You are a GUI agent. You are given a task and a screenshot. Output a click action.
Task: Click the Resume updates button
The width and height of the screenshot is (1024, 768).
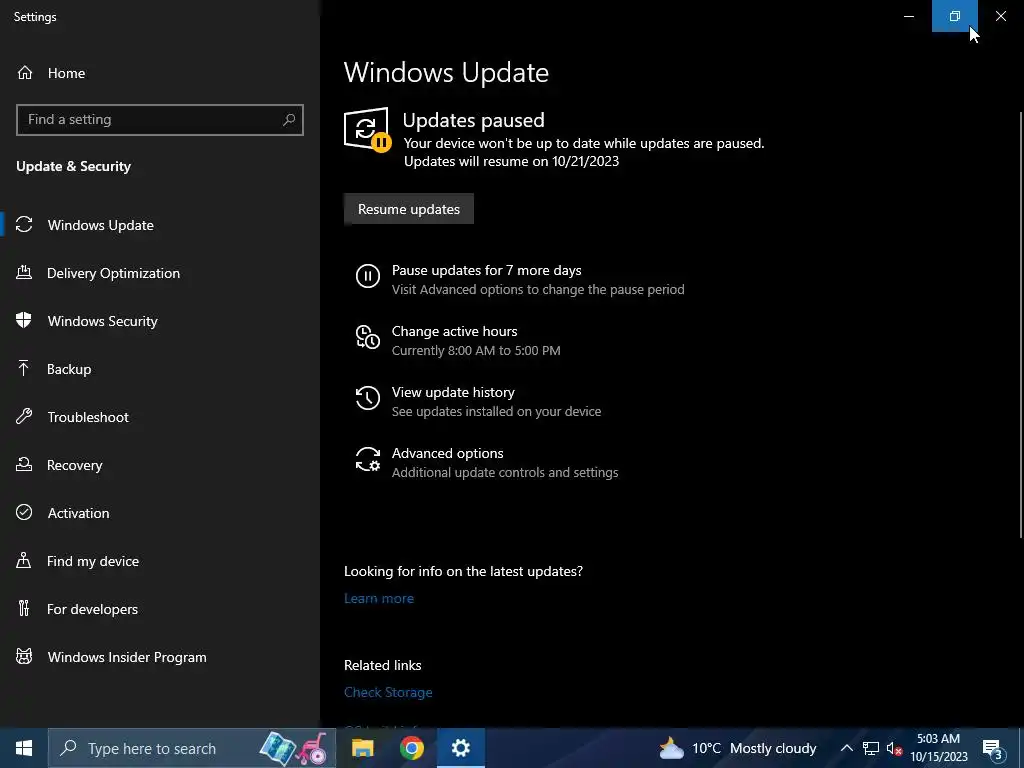coord(409,209)
